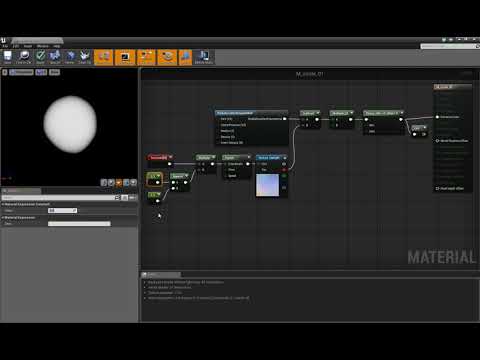Click the top connected pin on material output node
Viewport: 480px width, 360px height.
tap(437, 117)
